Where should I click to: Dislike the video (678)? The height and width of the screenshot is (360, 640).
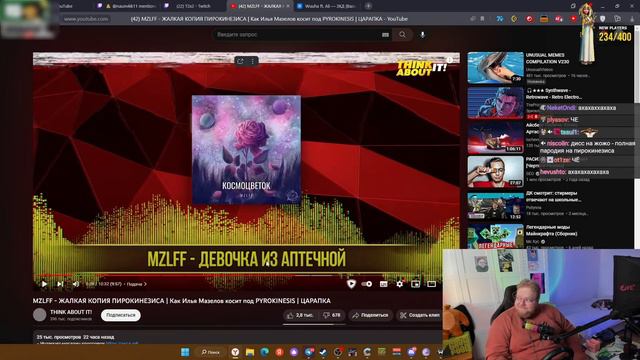[x=331, y=315]
